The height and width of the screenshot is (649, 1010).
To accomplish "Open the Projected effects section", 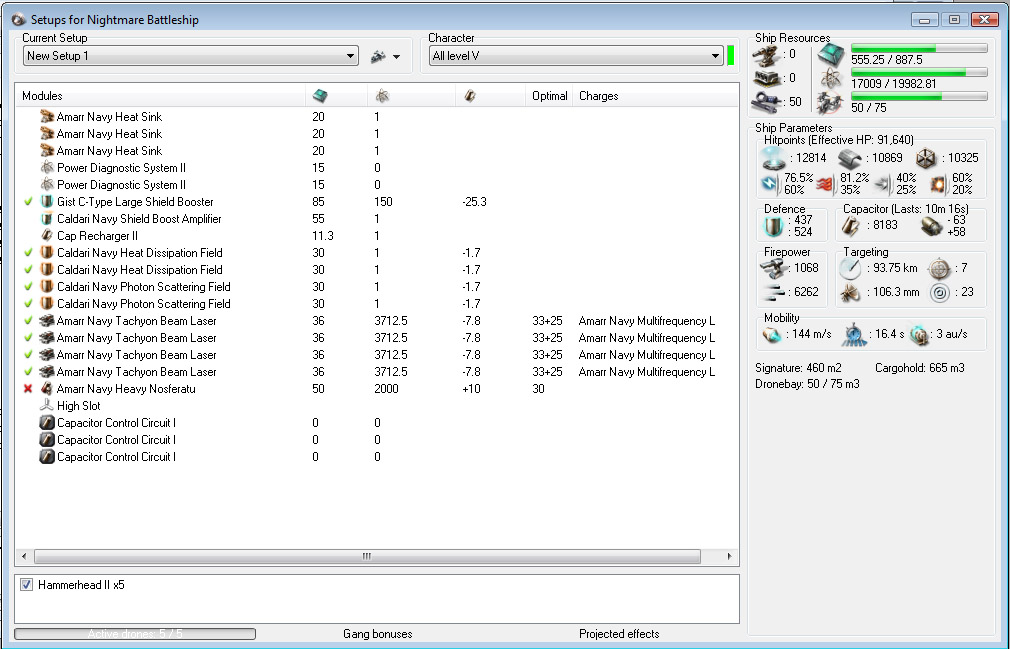I will pos(619,634).
